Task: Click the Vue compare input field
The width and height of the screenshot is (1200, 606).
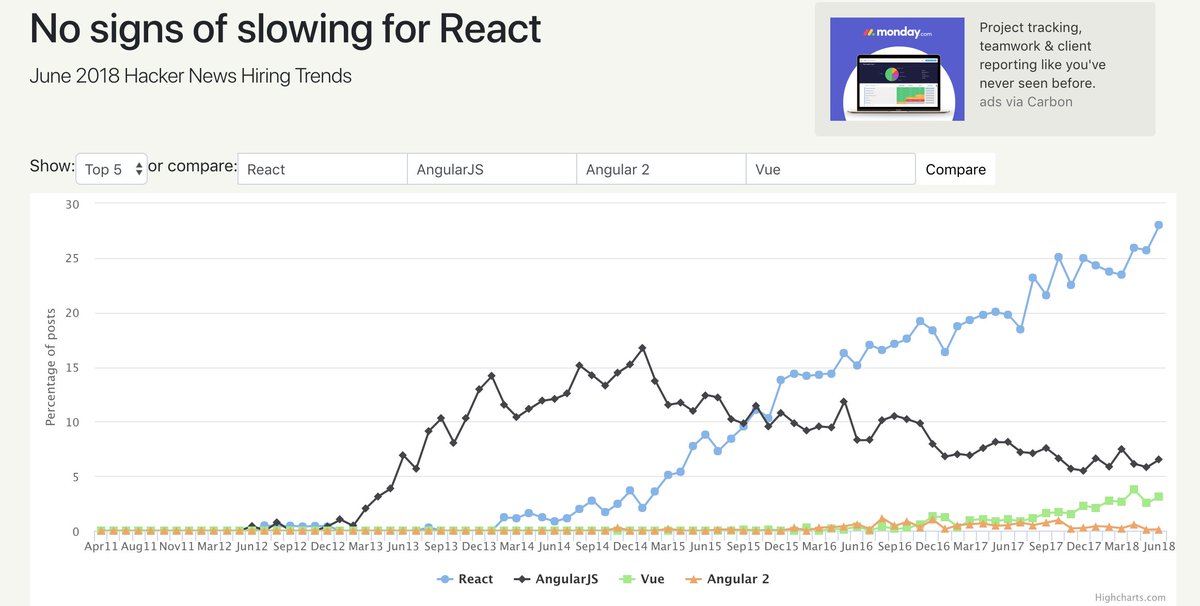Action: 831,169
